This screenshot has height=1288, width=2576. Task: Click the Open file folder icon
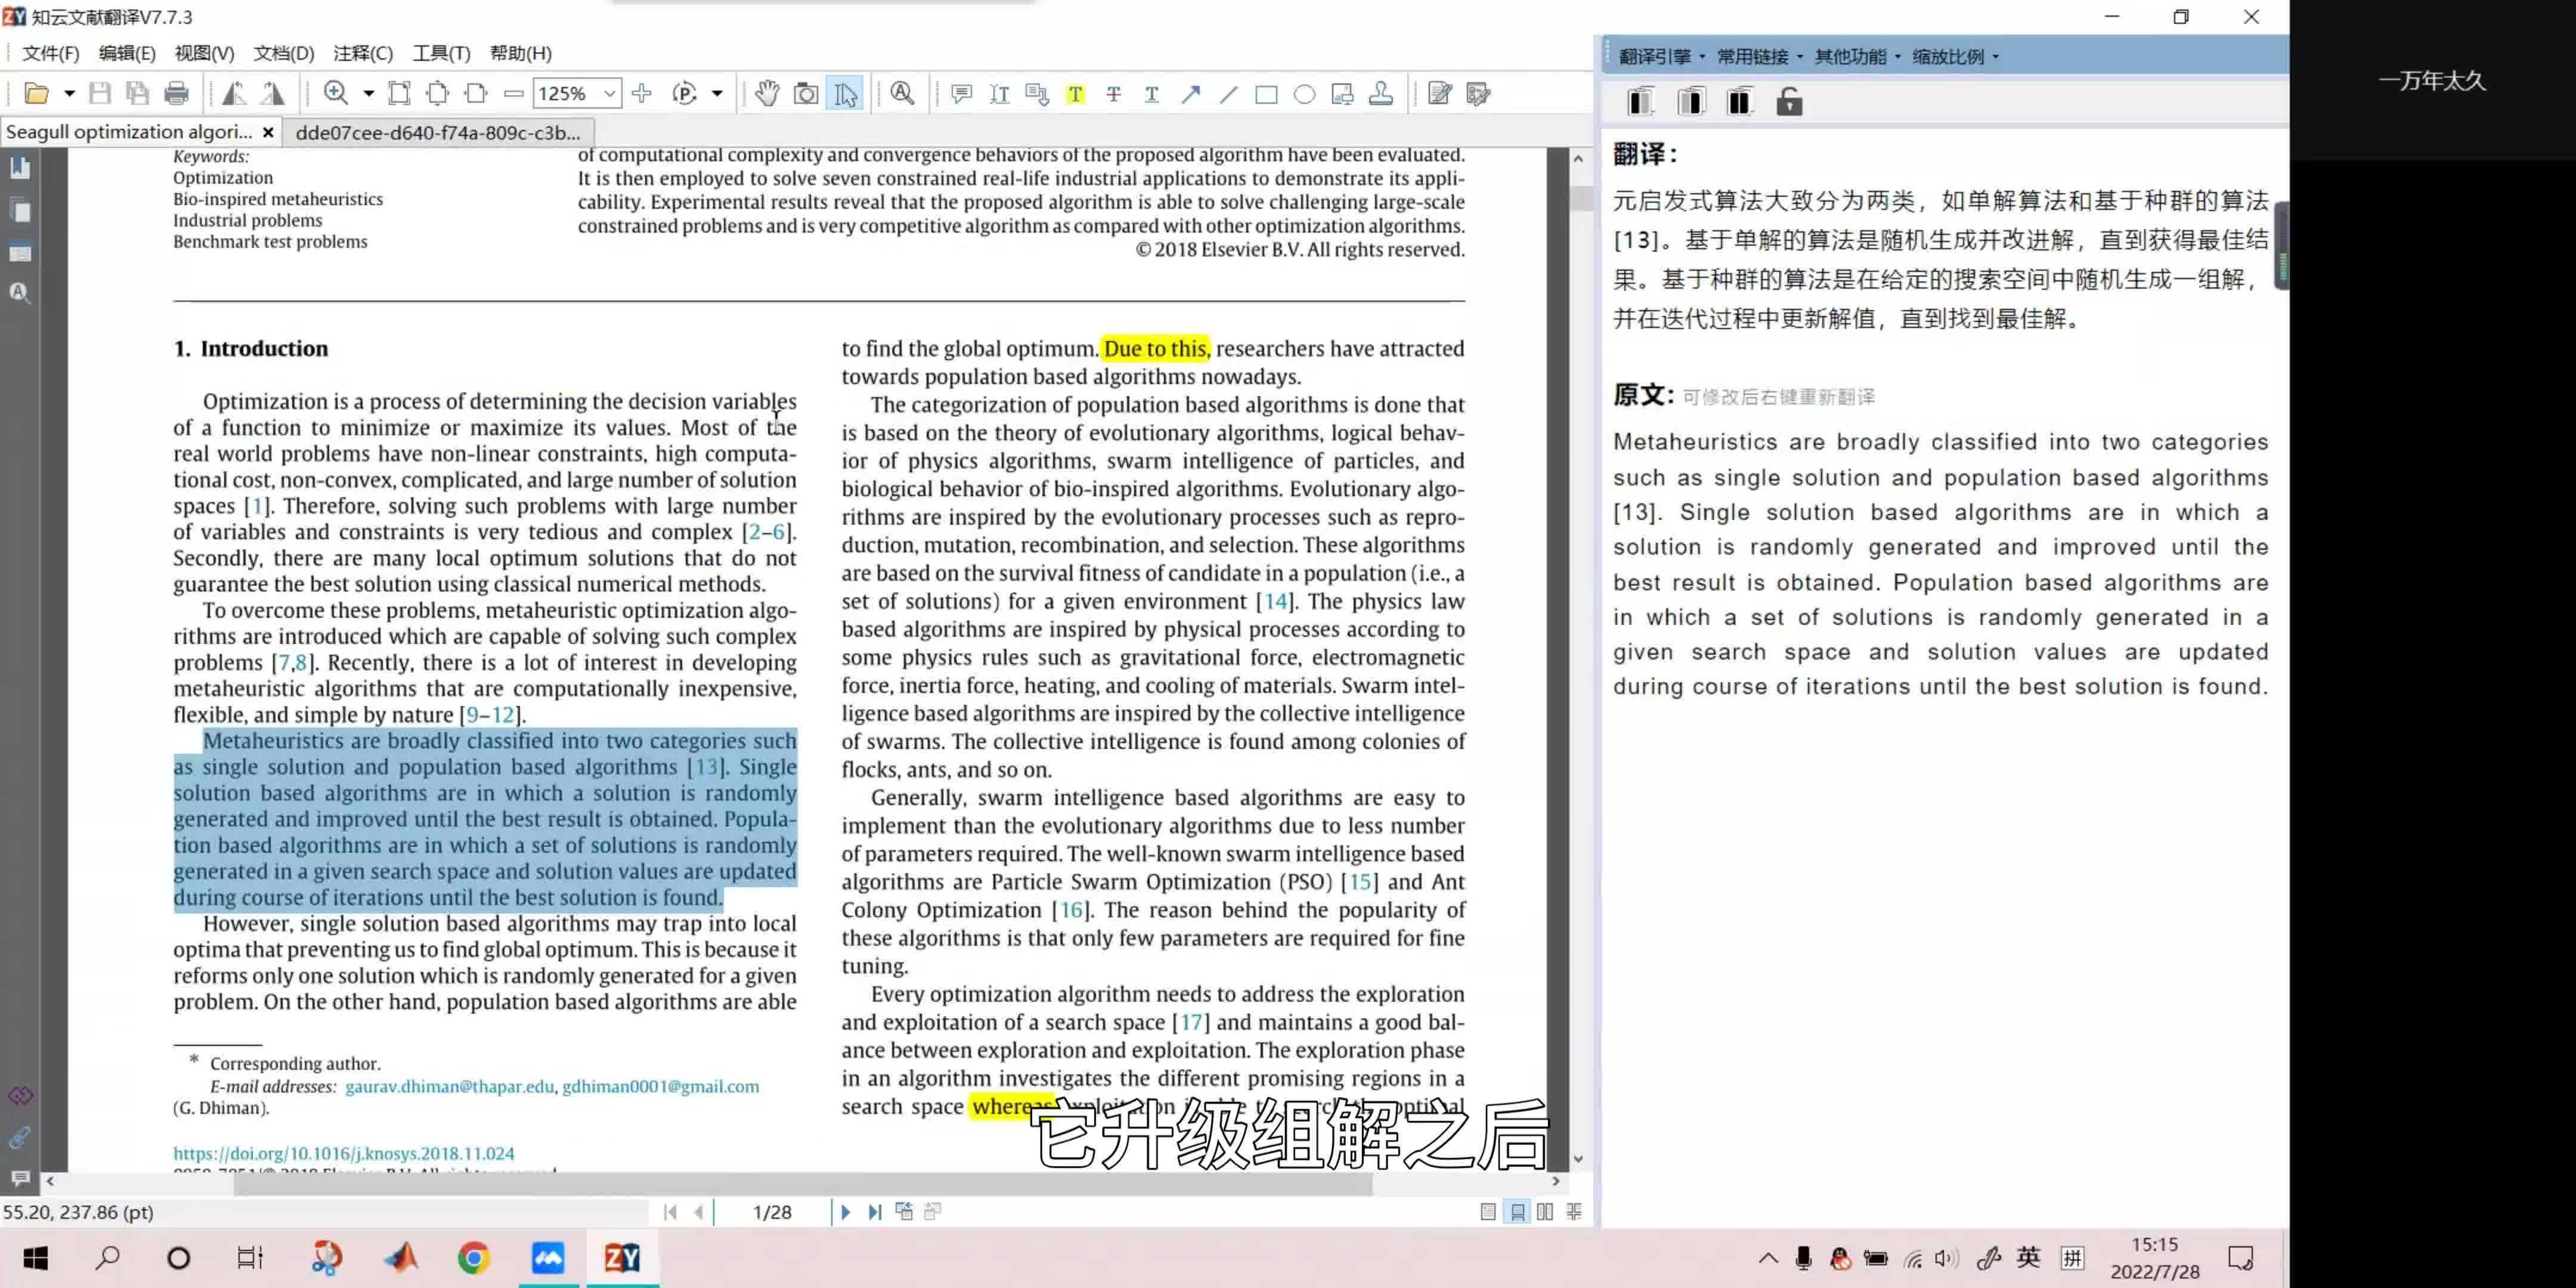pyautogui.click(x=36, y=94)
